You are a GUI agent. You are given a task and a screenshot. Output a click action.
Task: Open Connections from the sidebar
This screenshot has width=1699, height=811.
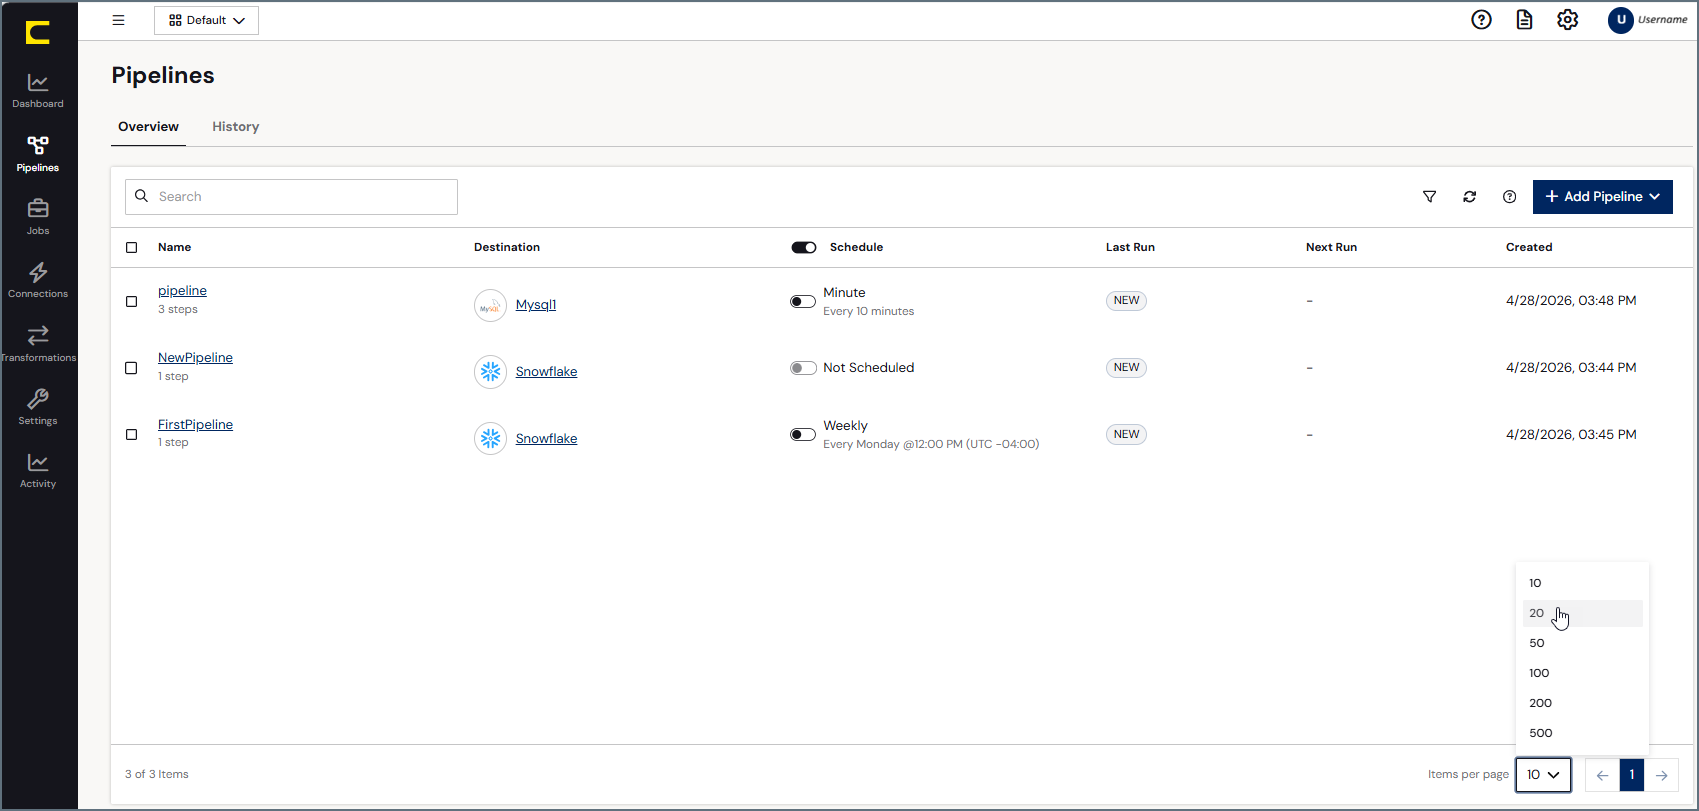tap(38, 280)
